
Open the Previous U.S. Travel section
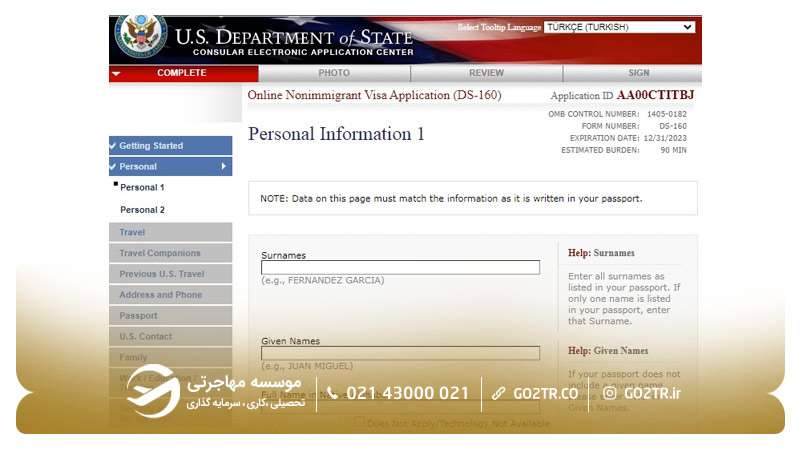coord(170,274)
